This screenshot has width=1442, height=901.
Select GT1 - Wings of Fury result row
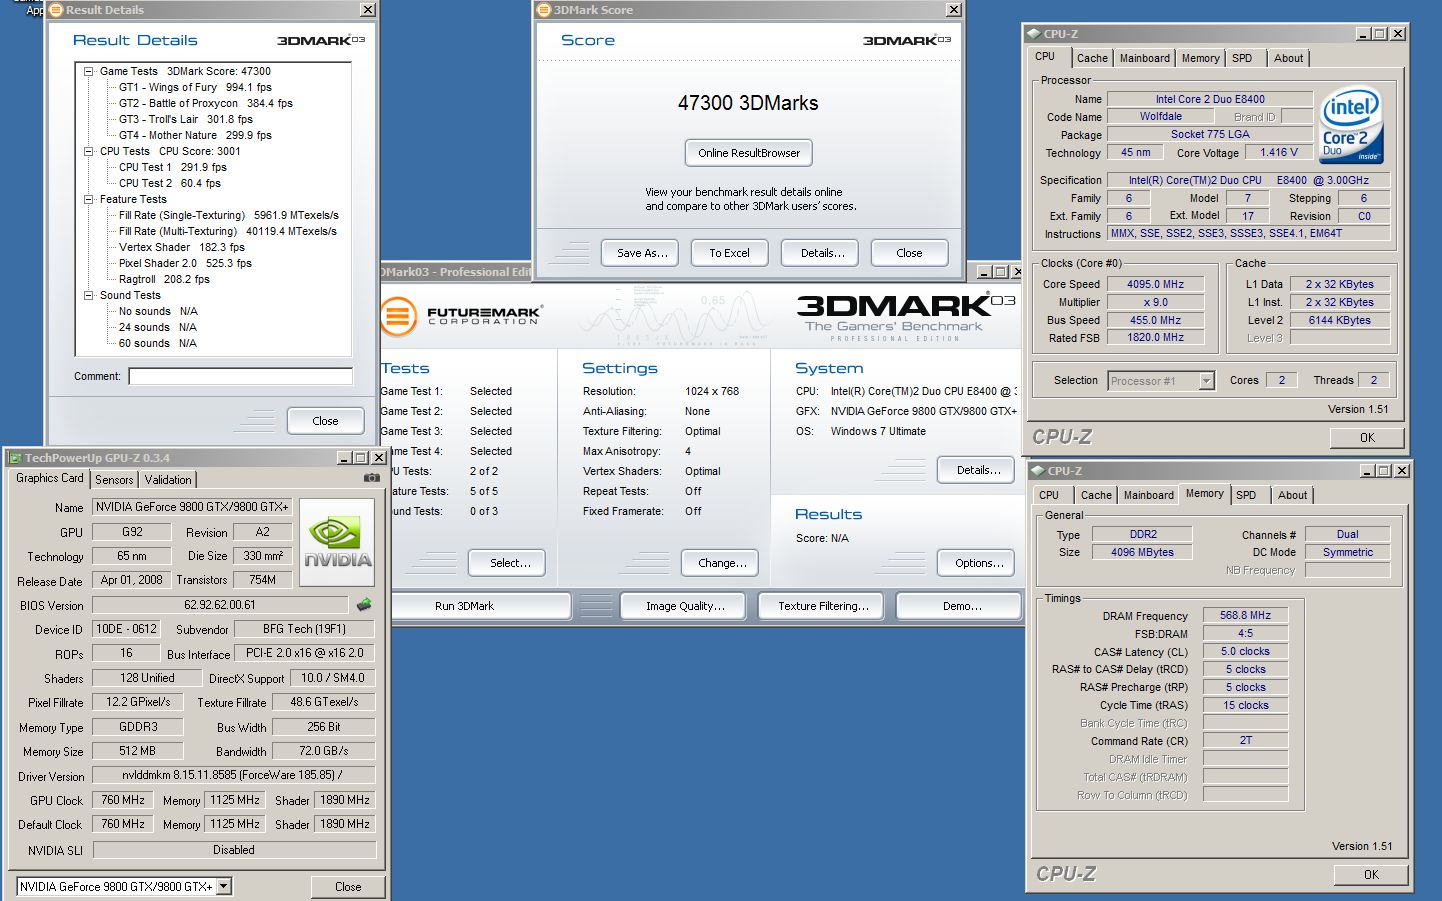(x=195, y=87)
